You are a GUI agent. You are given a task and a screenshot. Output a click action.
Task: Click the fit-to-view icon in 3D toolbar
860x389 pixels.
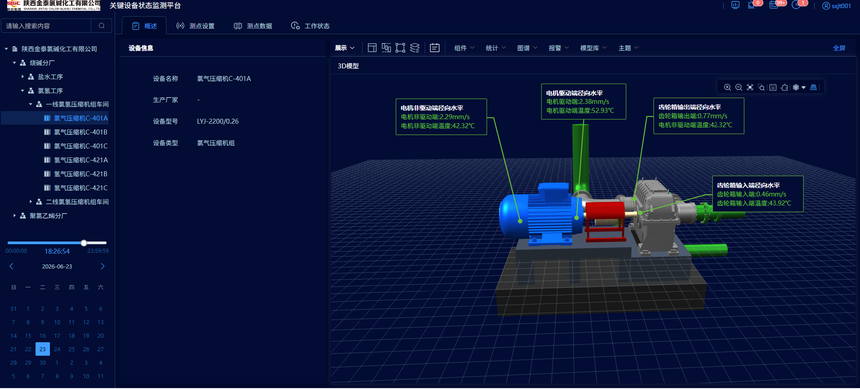[x=750, y=87]
